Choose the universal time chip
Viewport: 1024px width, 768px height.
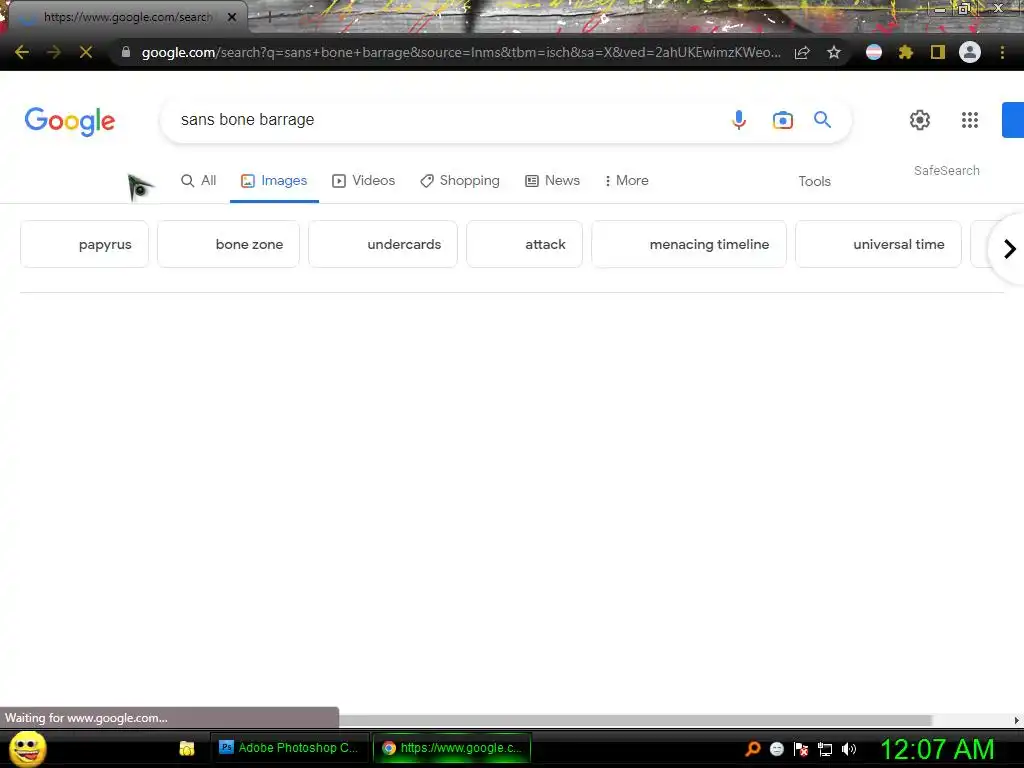[x=878, y=244]
